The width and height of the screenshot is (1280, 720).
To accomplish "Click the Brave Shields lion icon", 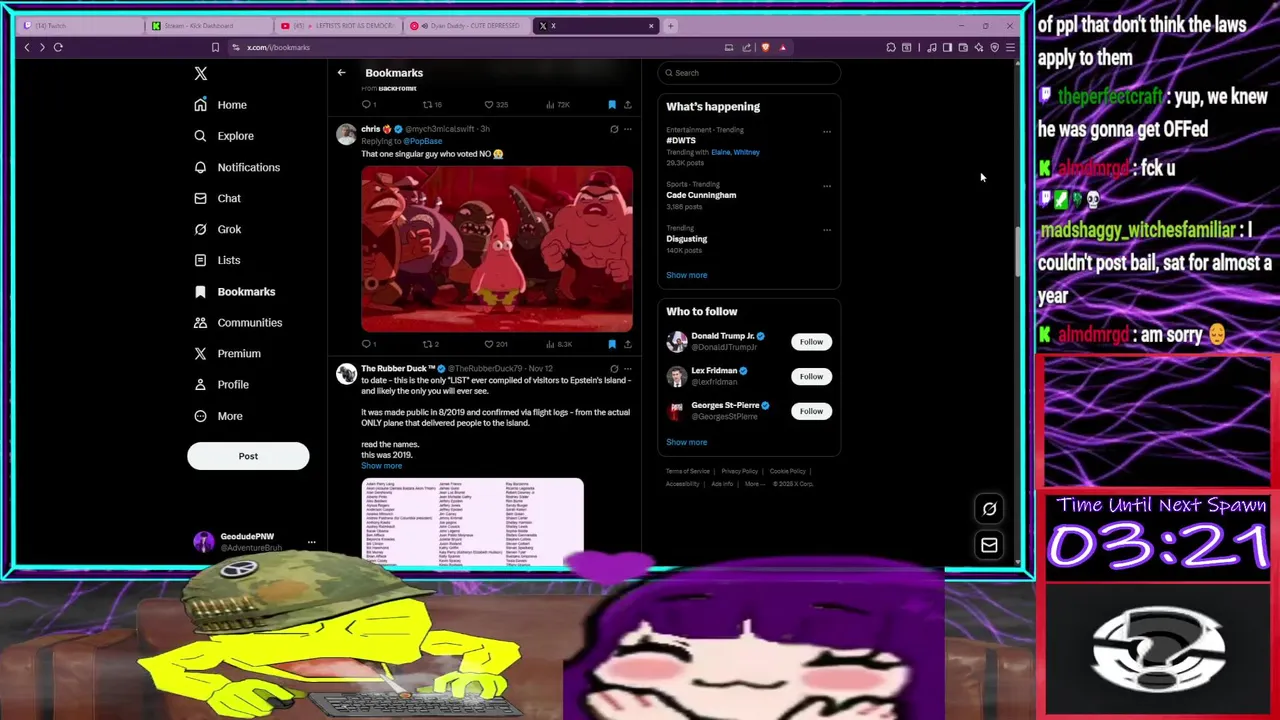I will pyautogui.click(x=765, y=47).
